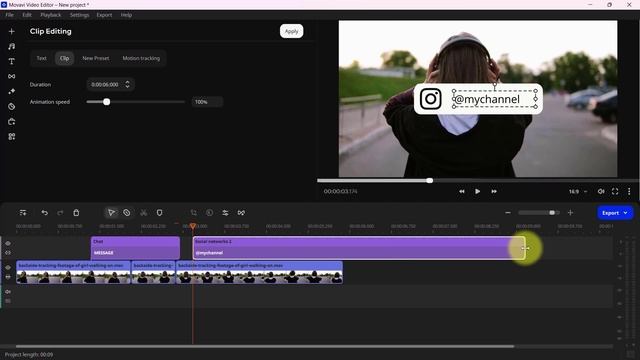Click the add track button

tap(23, 213)
